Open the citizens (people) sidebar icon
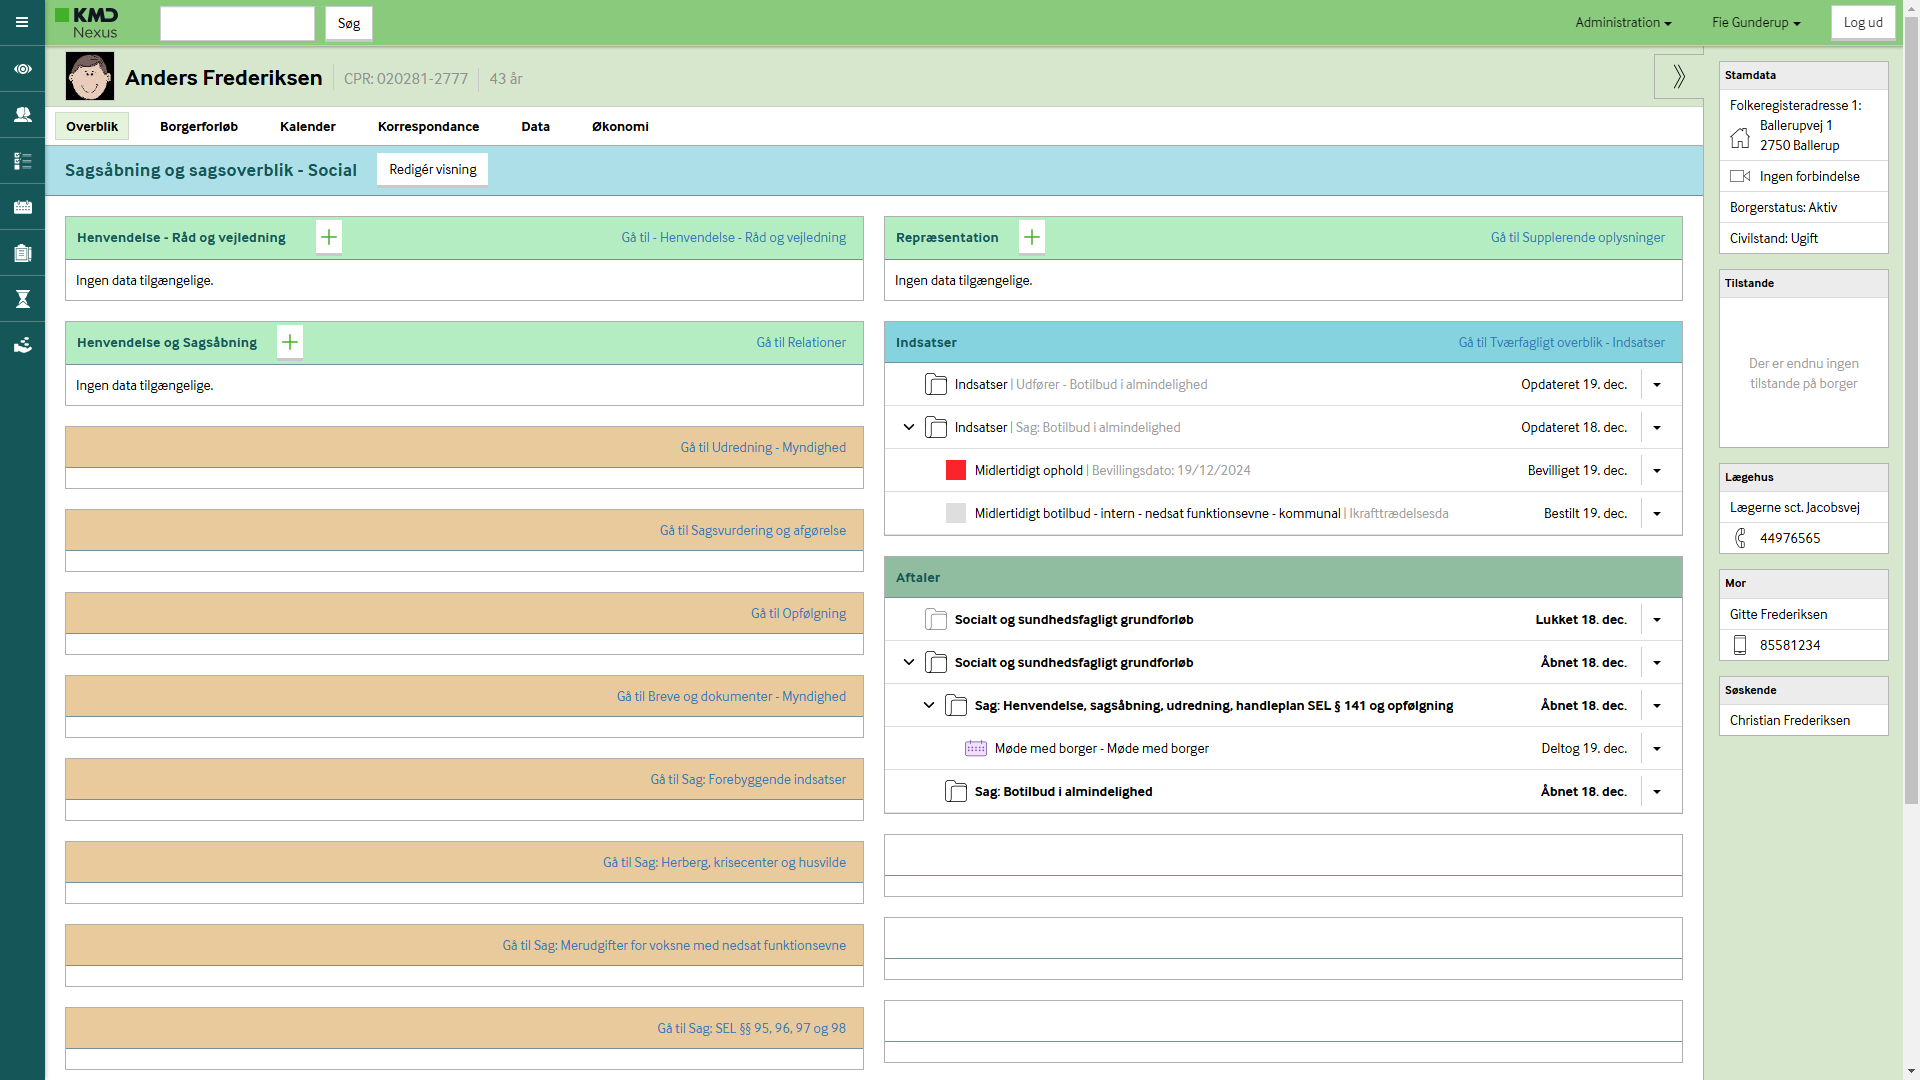The width and height of the screenshot is (1920, 1080). 22,115
